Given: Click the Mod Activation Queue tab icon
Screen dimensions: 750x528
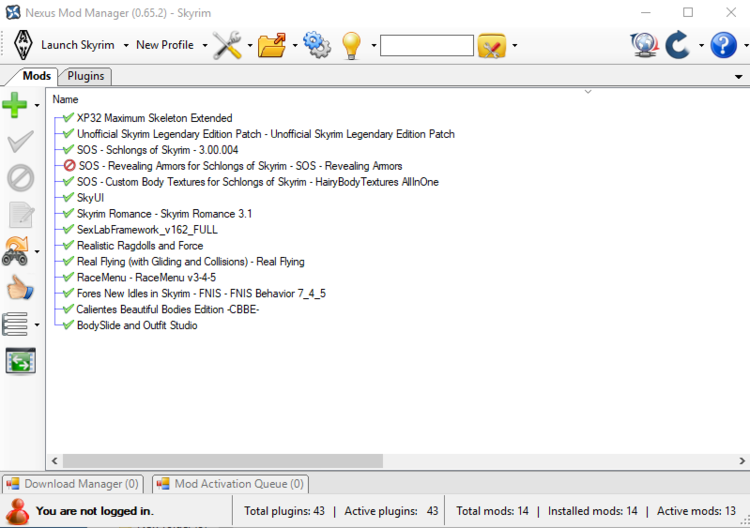Looking at the screenshot, I should point(163,484).
